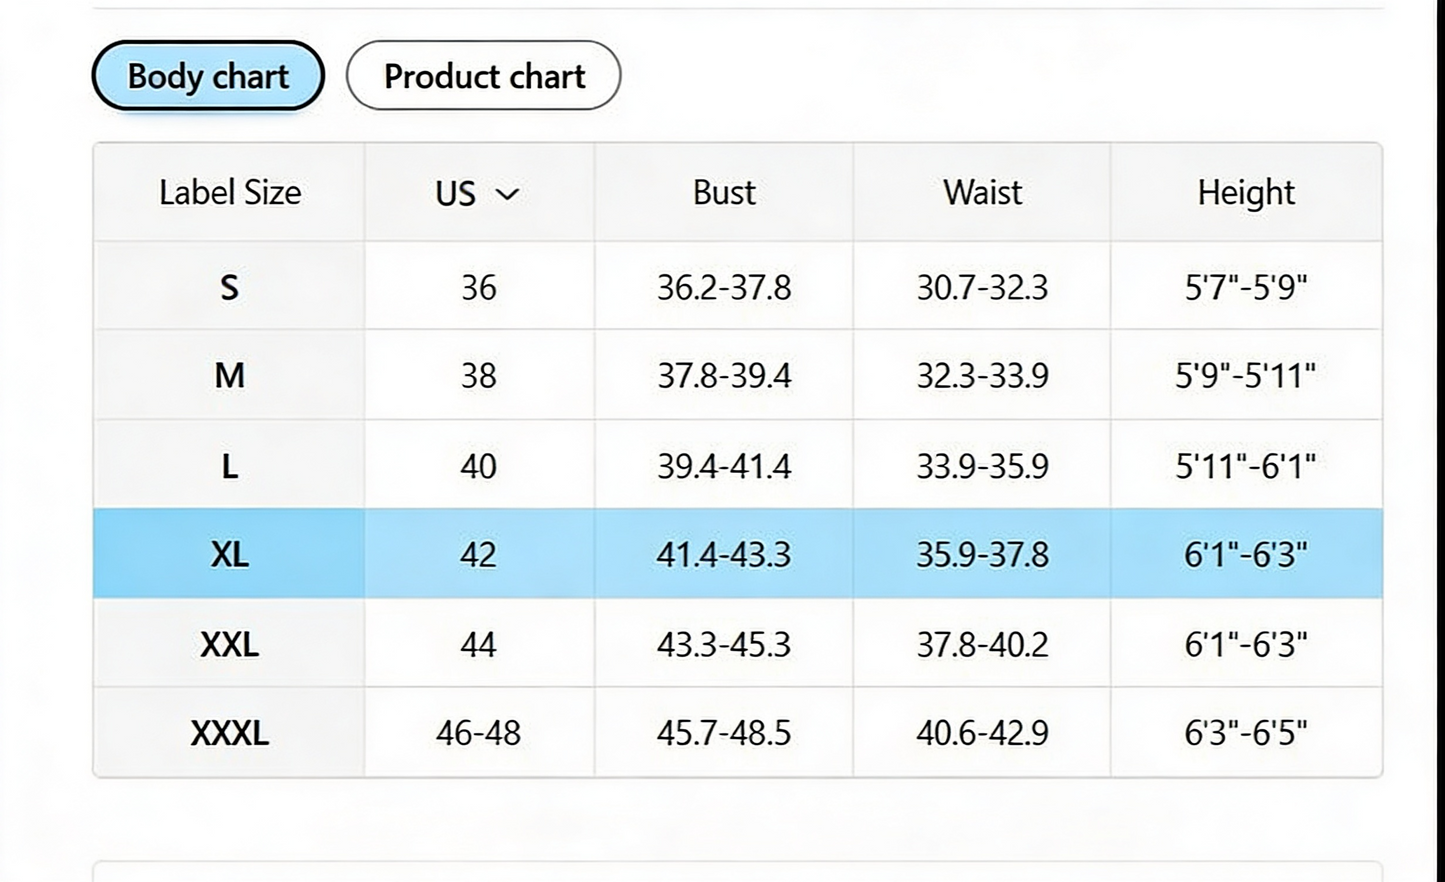Click height value 6'3"-6'5"
The image size is (1445, 882).
coord(1246,732)
